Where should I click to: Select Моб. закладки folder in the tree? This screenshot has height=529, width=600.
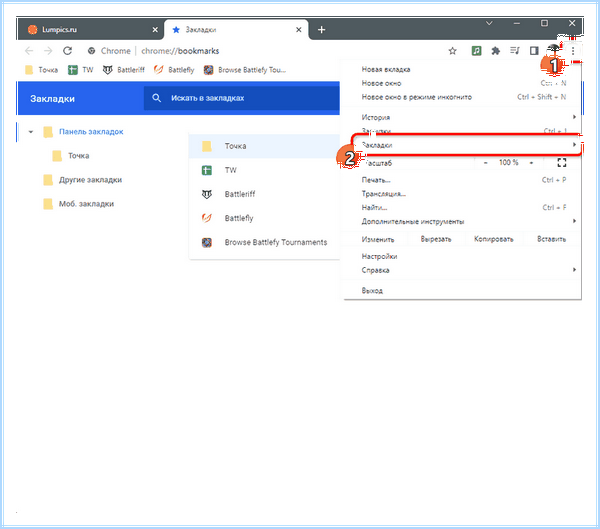(78, 204)
